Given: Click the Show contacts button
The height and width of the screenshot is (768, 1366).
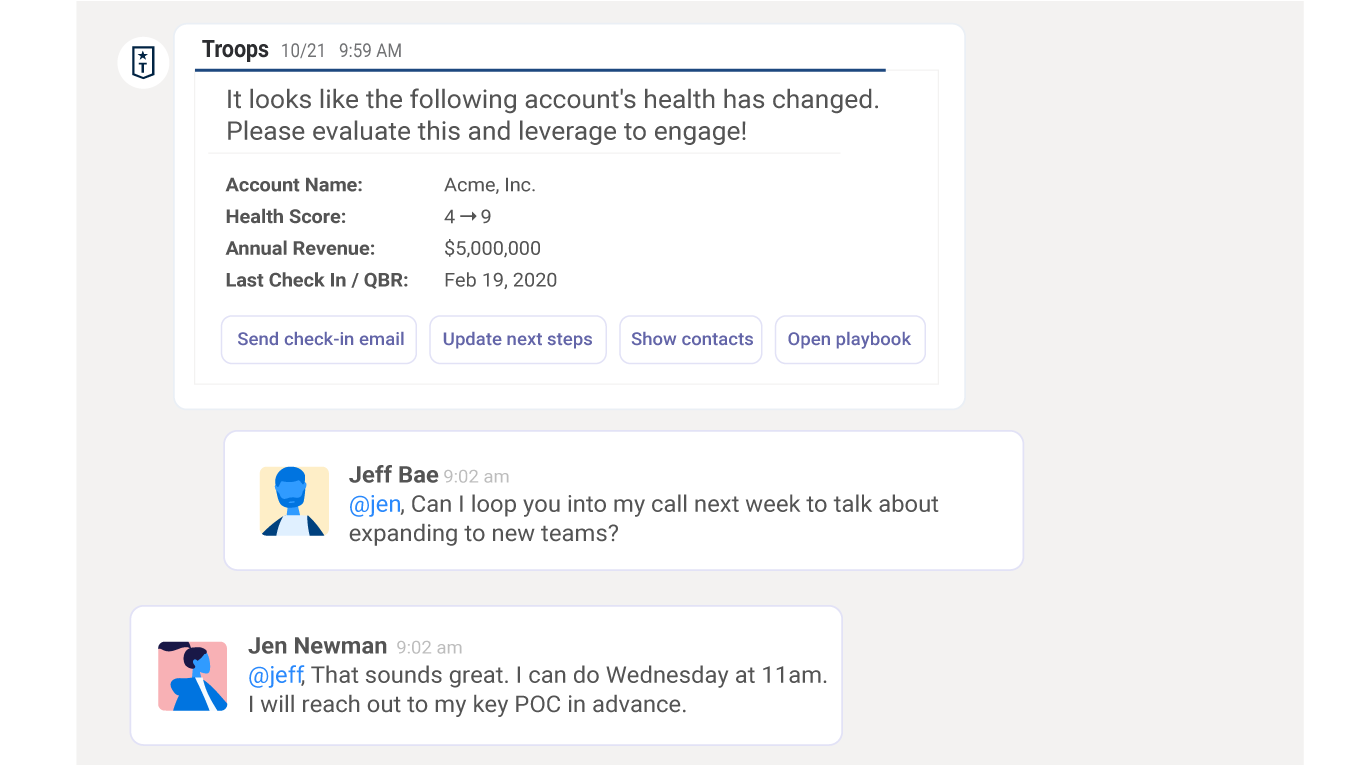Looking at the screenshot, I should [x=691, y=340].
